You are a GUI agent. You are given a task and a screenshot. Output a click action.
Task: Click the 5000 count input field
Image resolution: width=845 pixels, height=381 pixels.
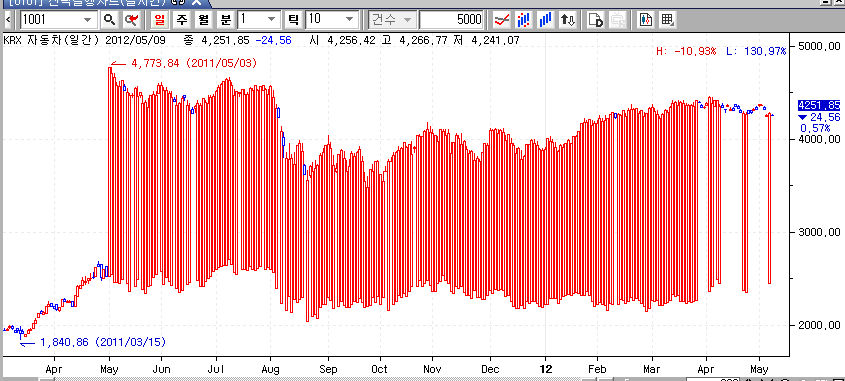coord(451,20)
